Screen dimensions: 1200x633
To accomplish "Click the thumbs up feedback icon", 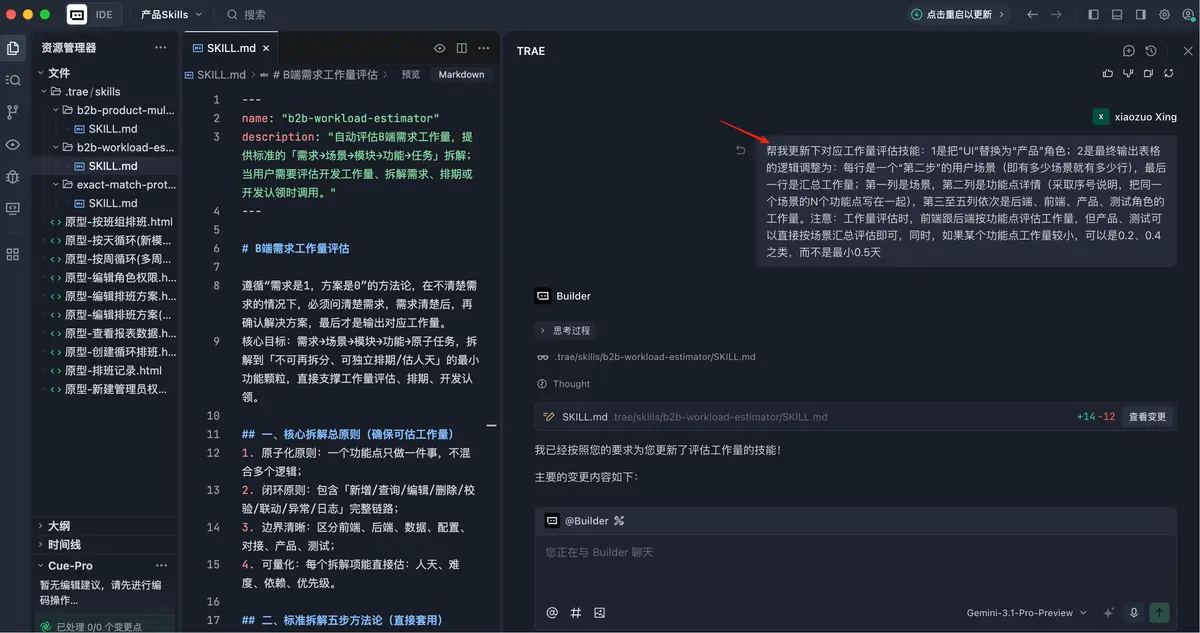I will [1107, 73].
